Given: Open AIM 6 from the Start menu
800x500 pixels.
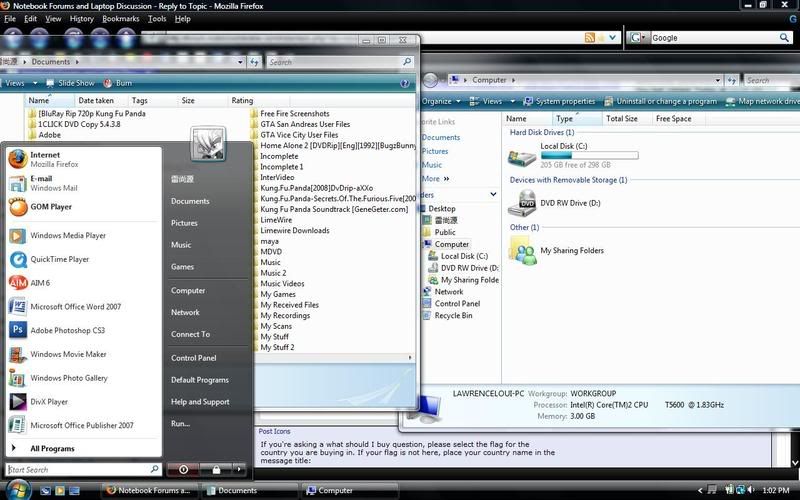Looking at the screenshot, I should click(84, 283).
